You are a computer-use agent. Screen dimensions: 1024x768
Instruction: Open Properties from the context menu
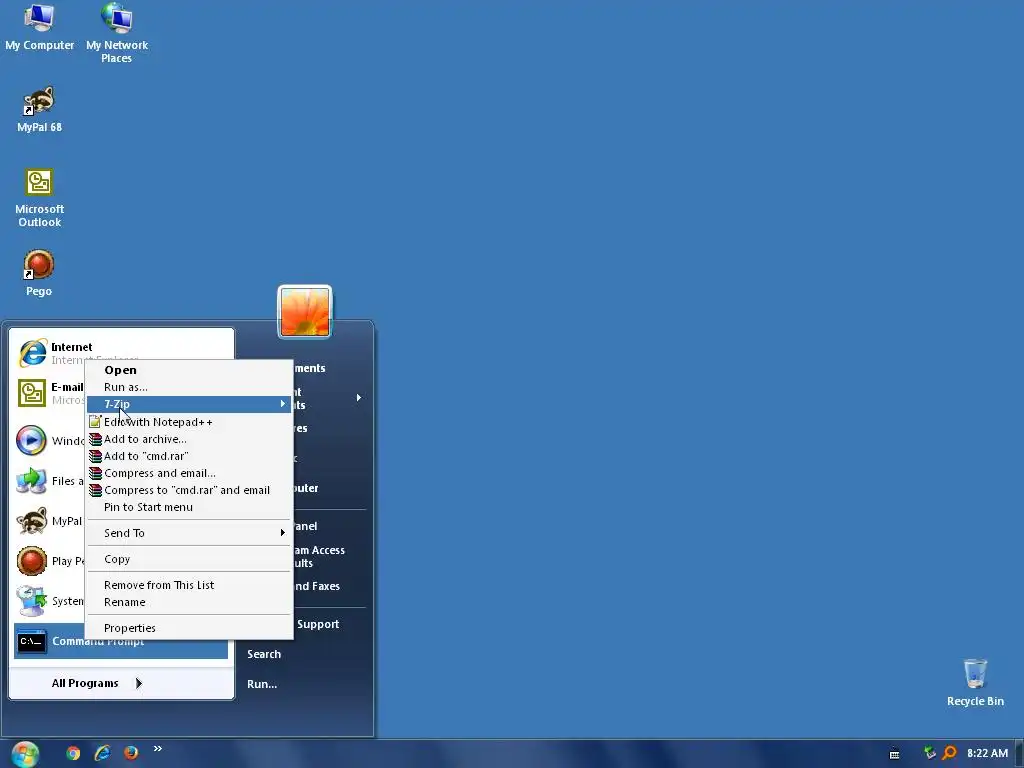point(189,628)
